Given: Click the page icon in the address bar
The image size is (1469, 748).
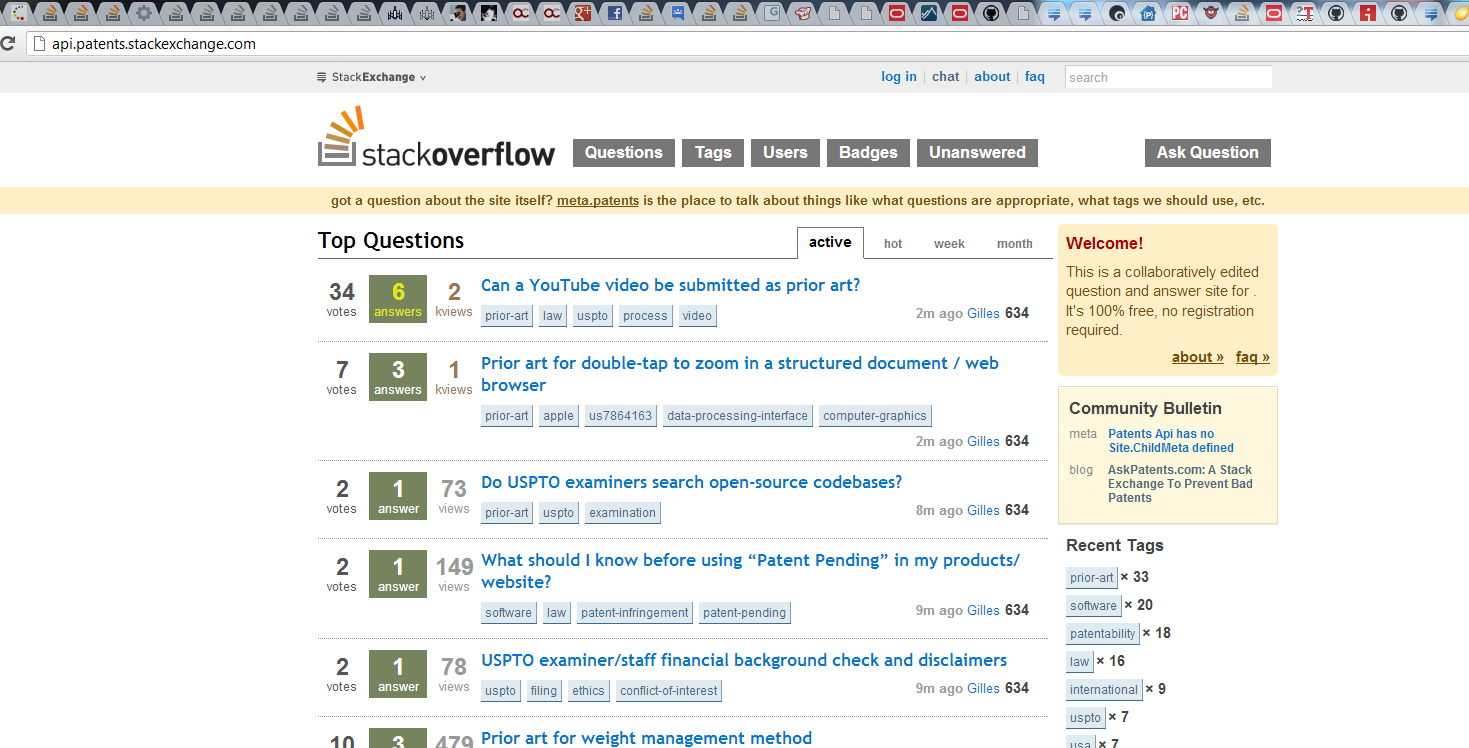Looking at the screenshot, I should coord(39,44).
